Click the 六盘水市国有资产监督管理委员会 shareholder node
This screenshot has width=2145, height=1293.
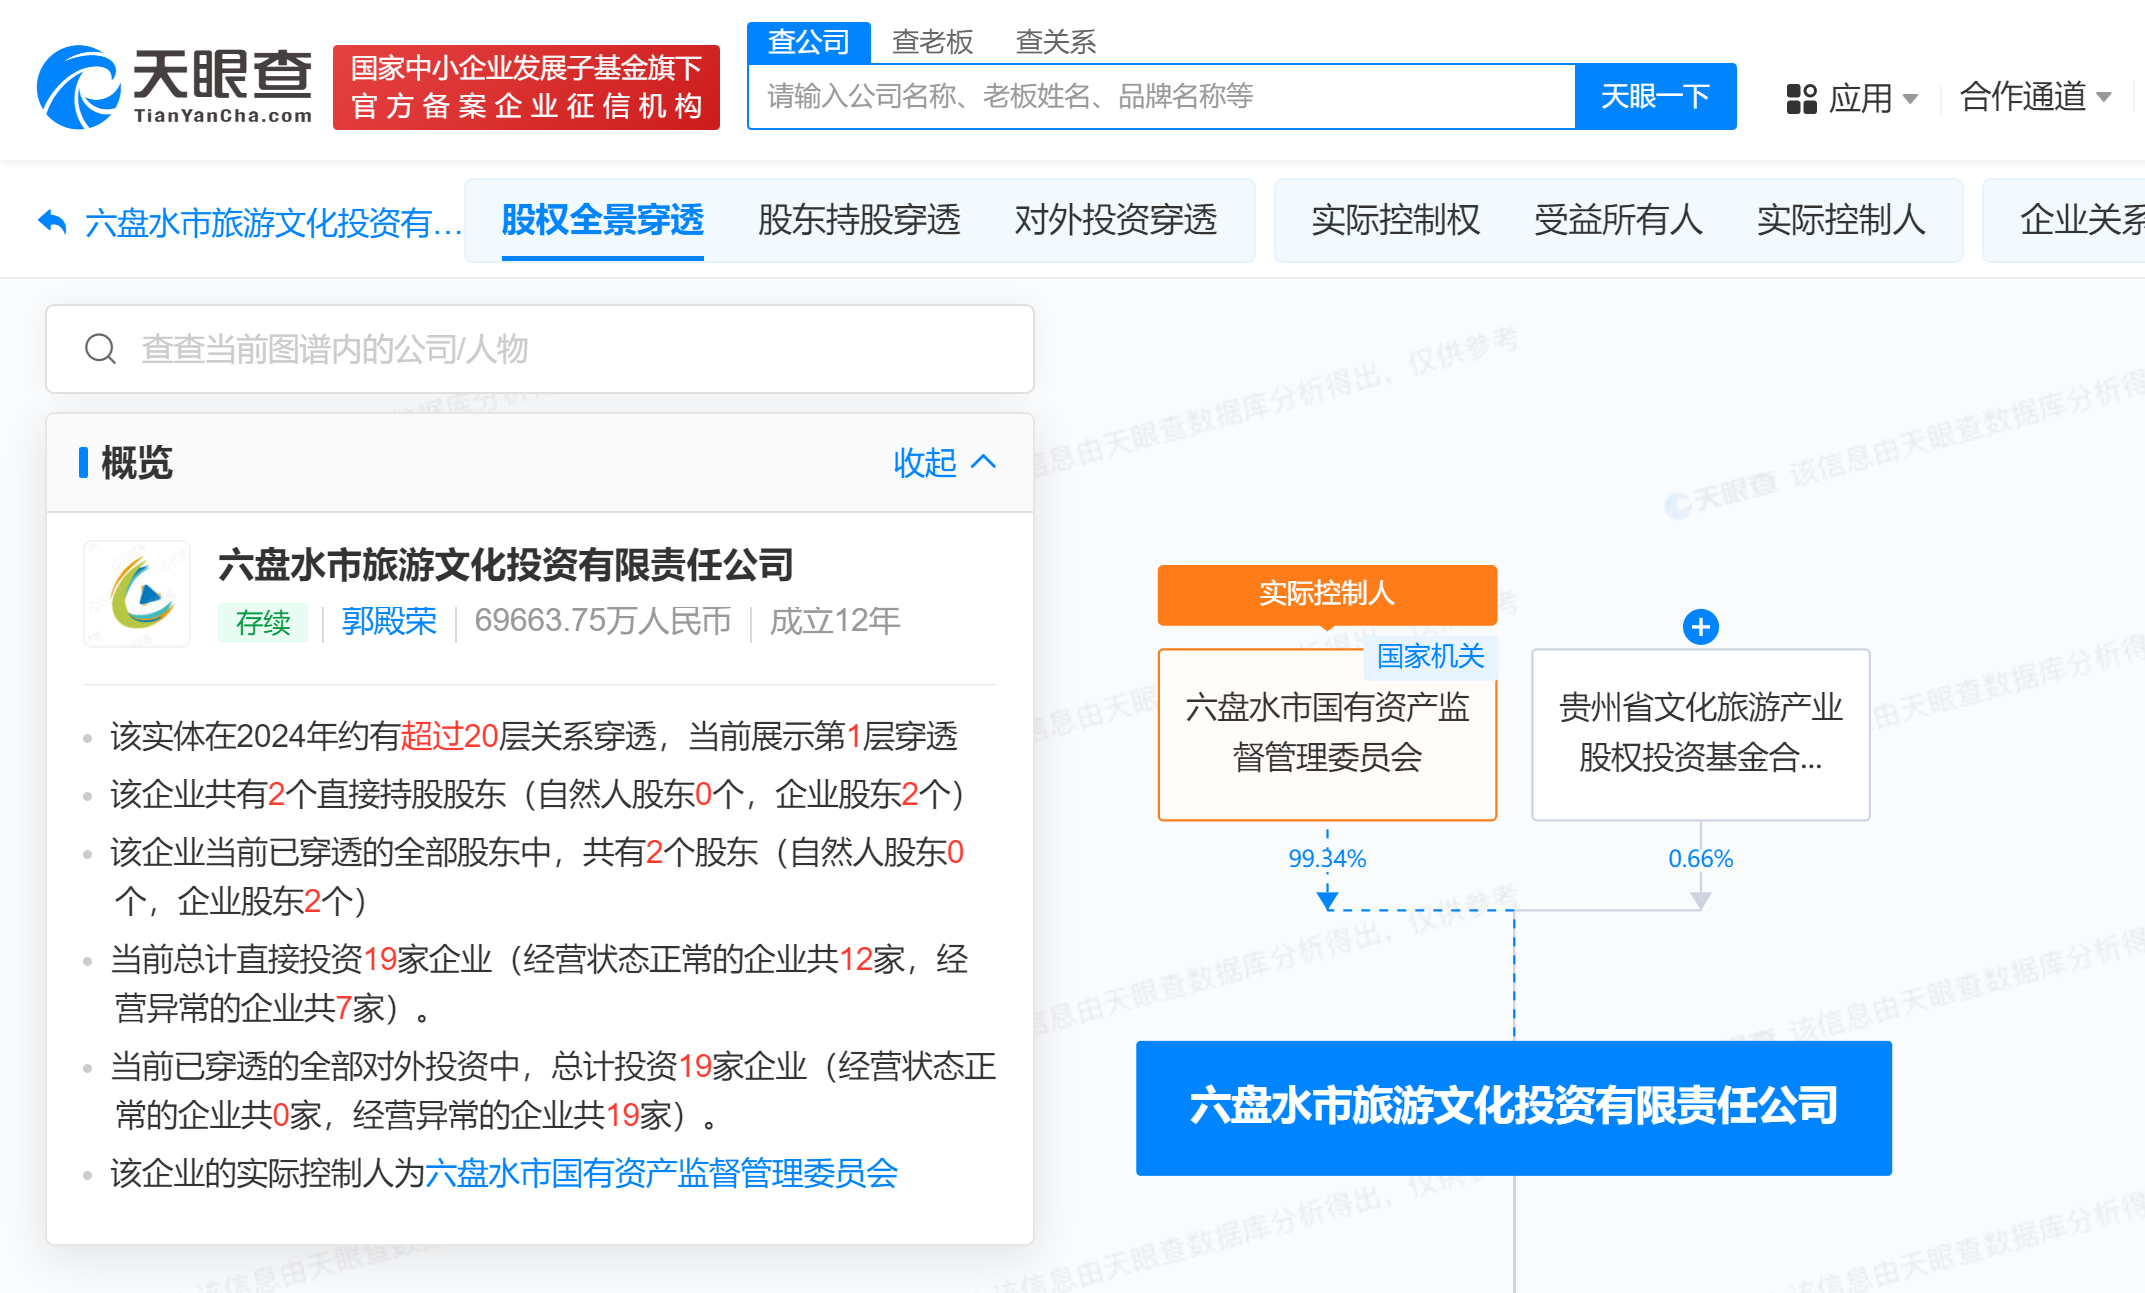point(1327,734)
